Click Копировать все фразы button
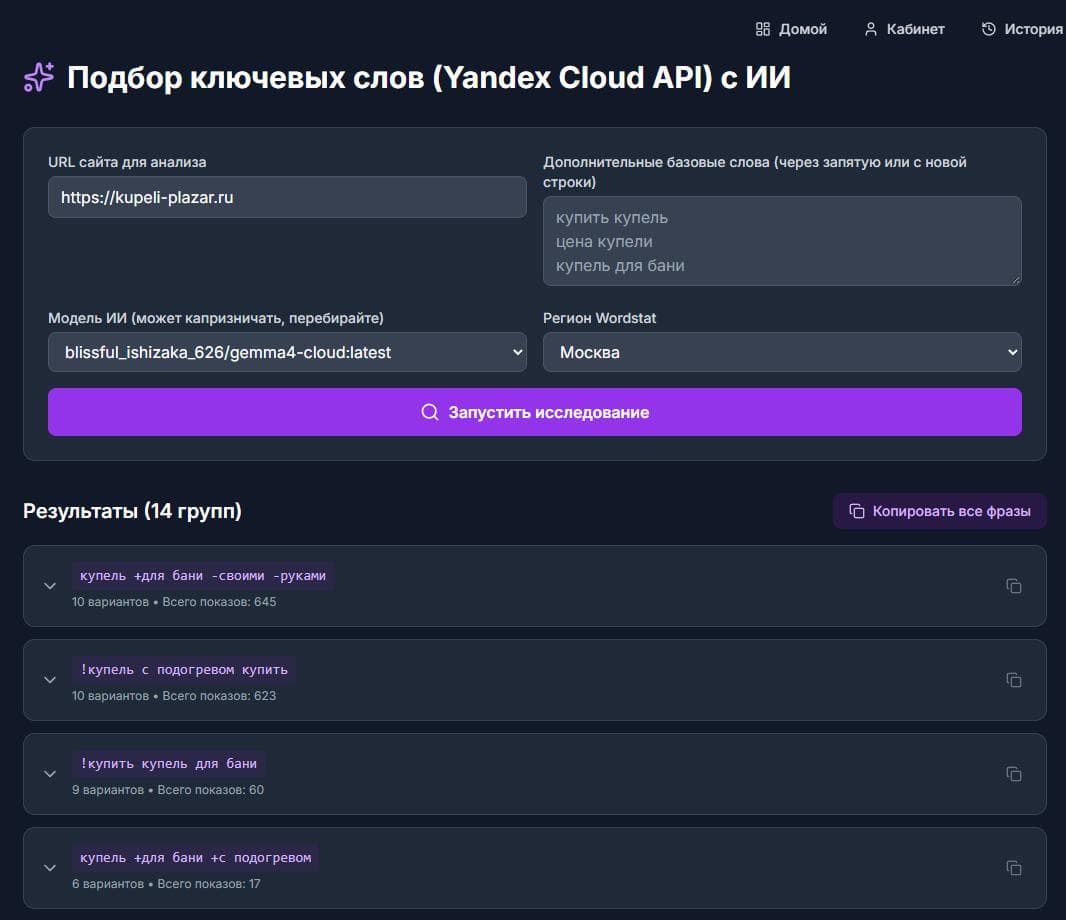The image size is (1066, 920). click(939, 511)
